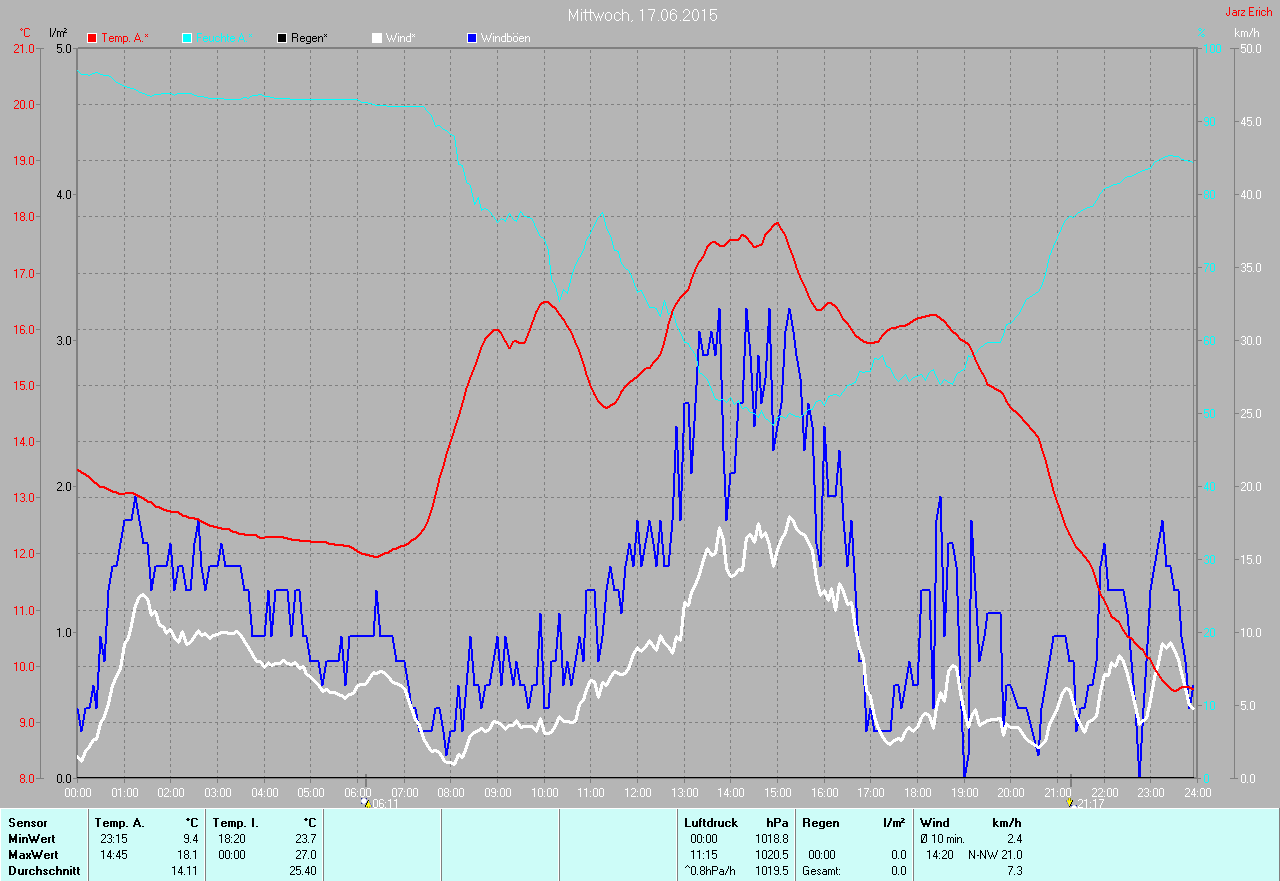Screen dimensions: 1280x881
Task: Click the indoor average value "25.40"
Action: [x=302, y=871]
